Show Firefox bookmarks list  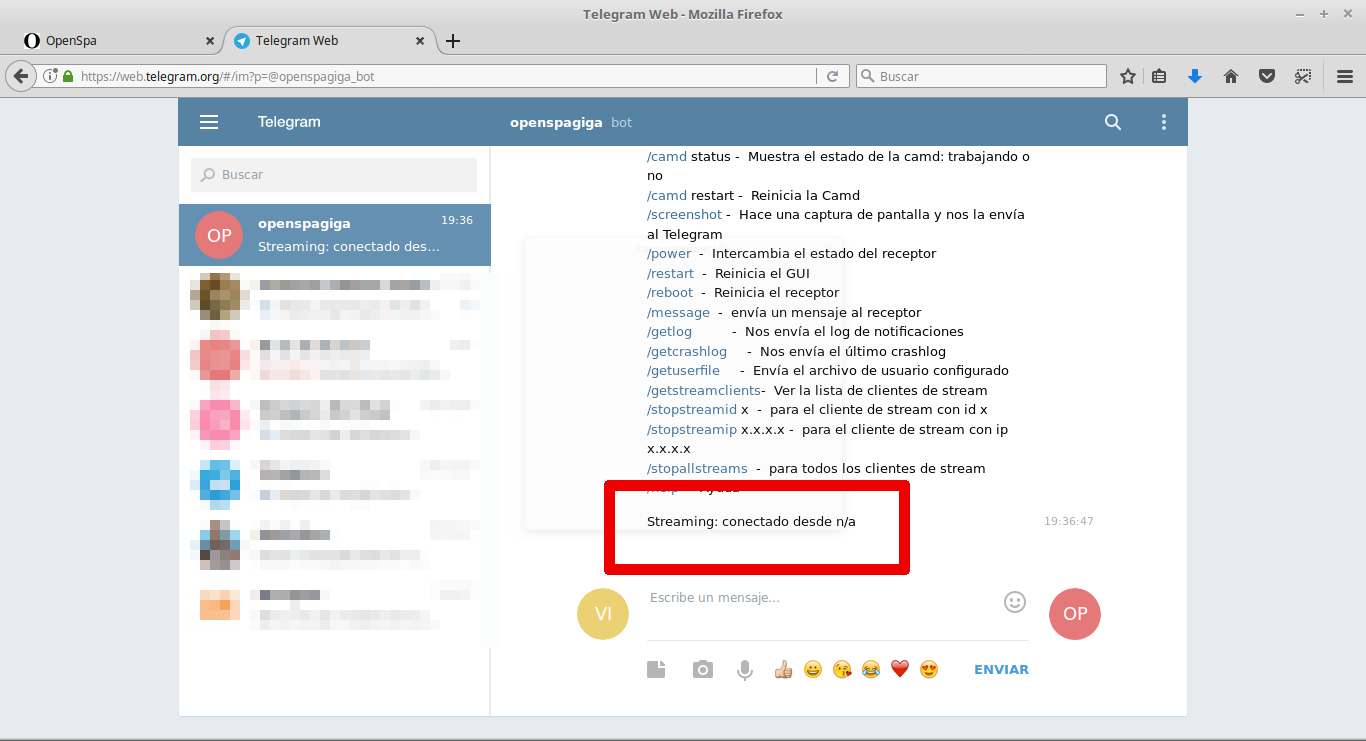[x=1160, y=76]
